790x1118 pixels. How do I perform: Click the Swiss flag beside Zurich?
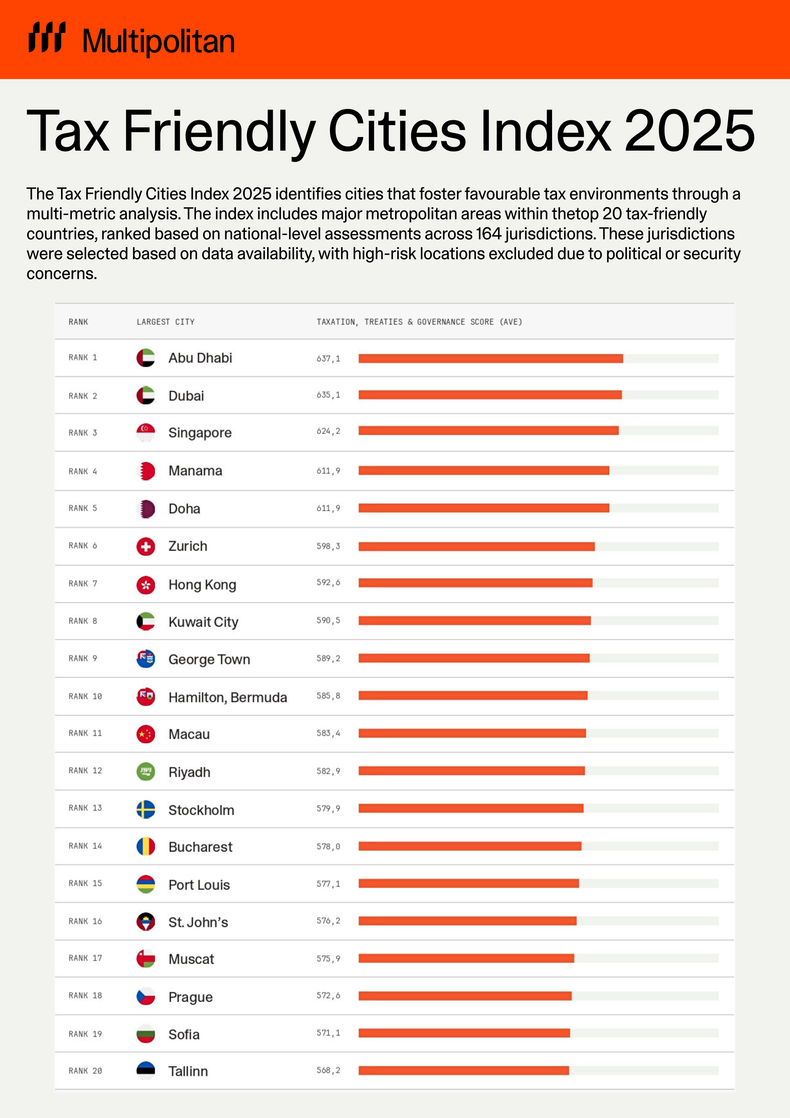[x=146, y=546]
